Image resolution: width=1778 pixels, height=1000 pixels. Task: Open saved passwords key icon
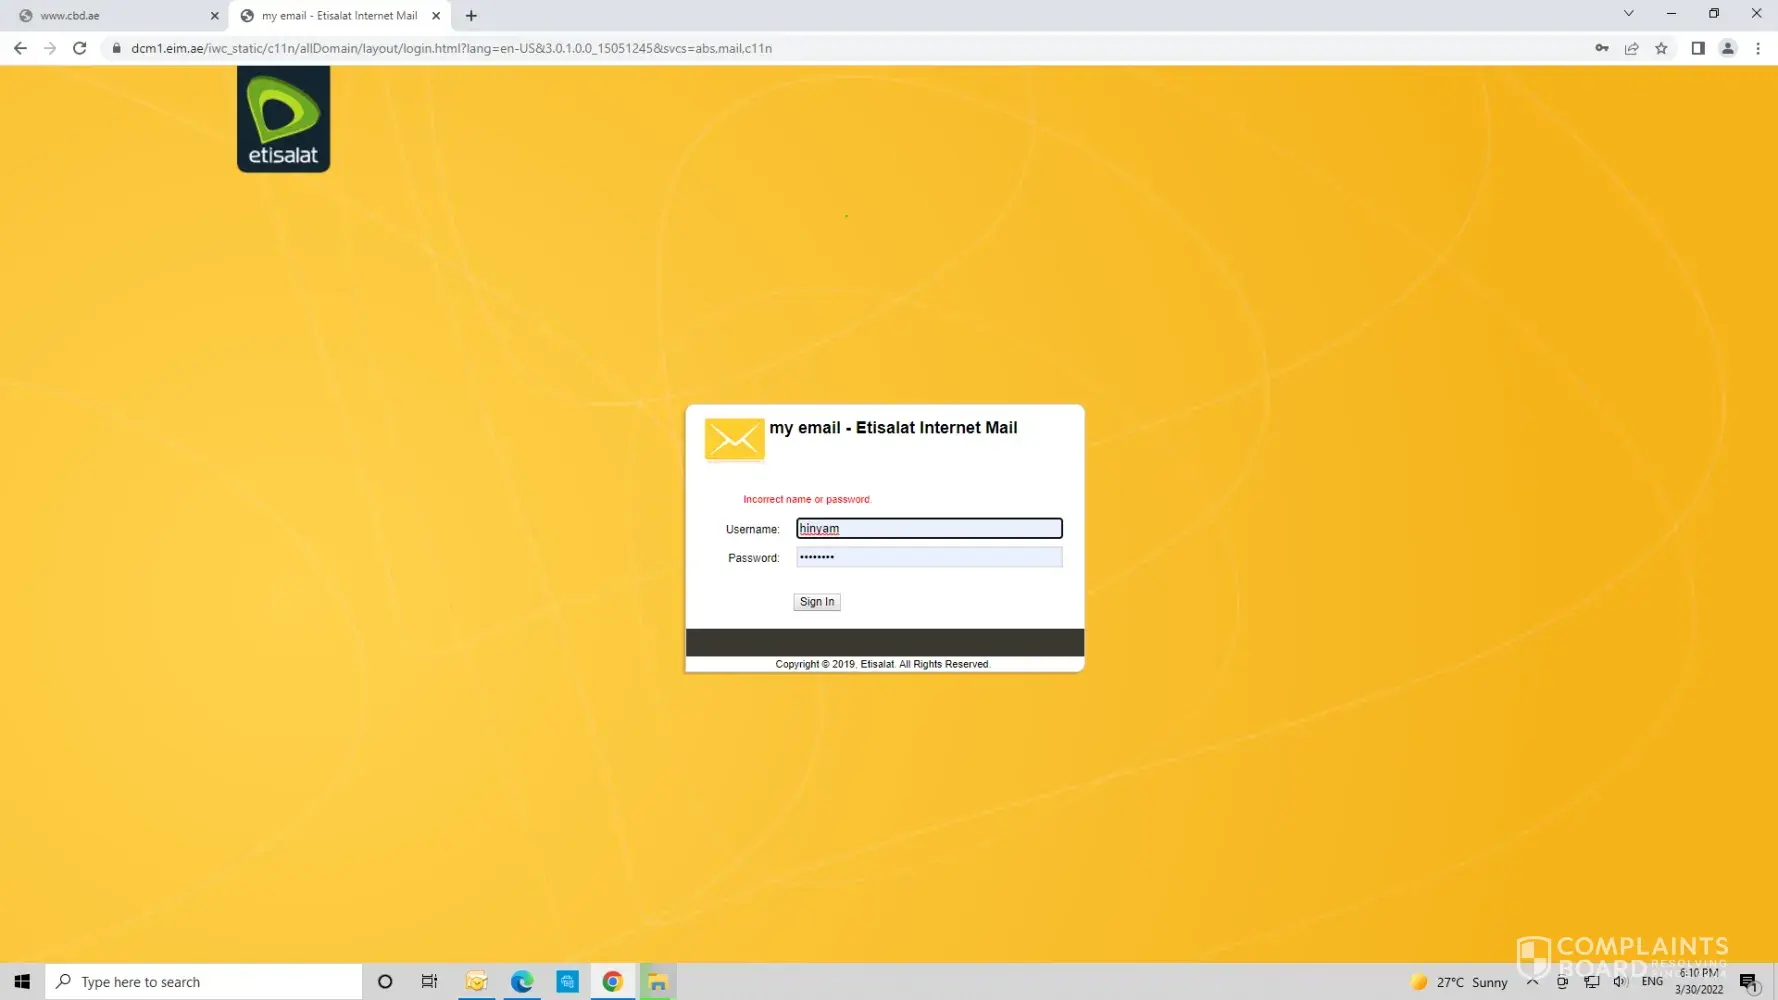click(1602, 48)
